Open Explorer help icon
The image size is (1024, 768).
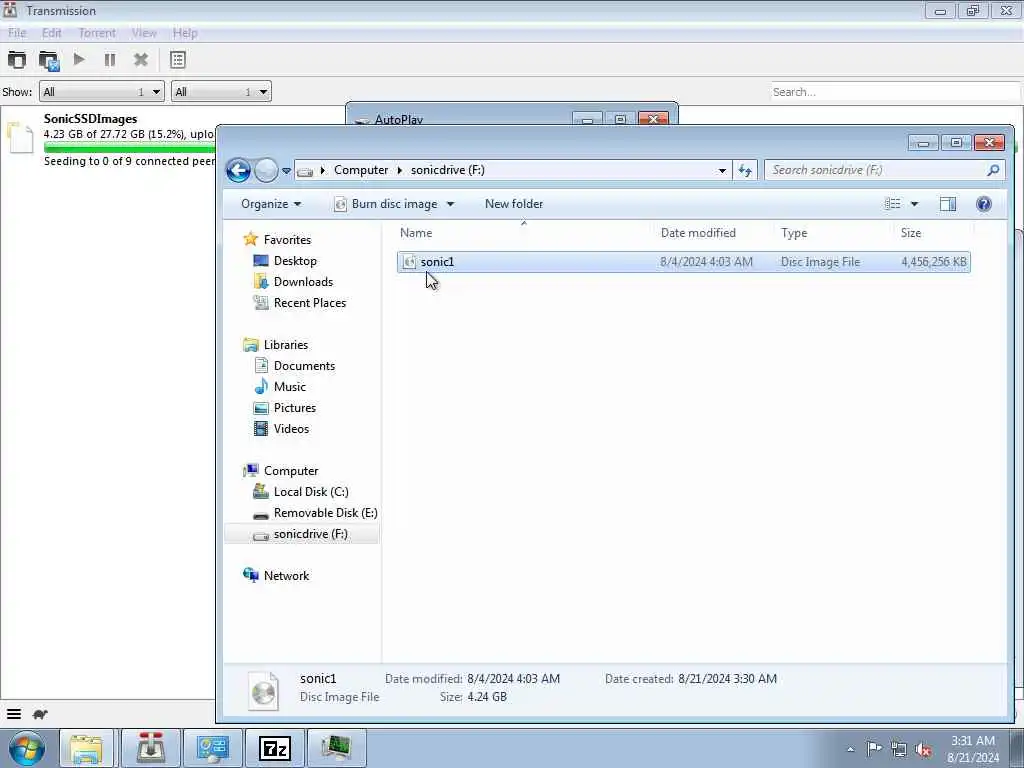(x=984, y=204)
